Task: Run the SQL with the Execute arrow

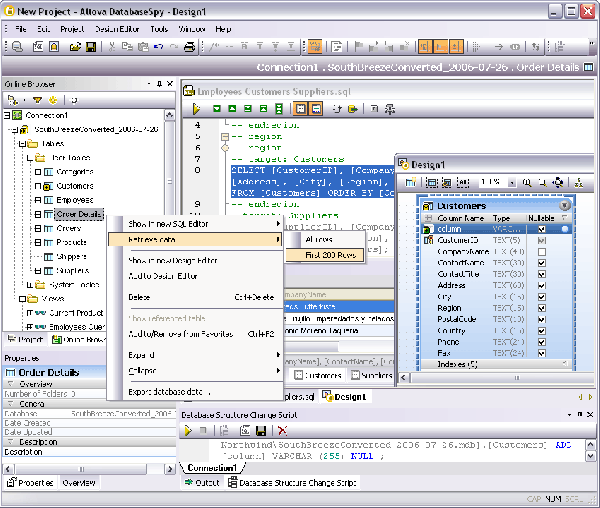Action: point(197,108)
